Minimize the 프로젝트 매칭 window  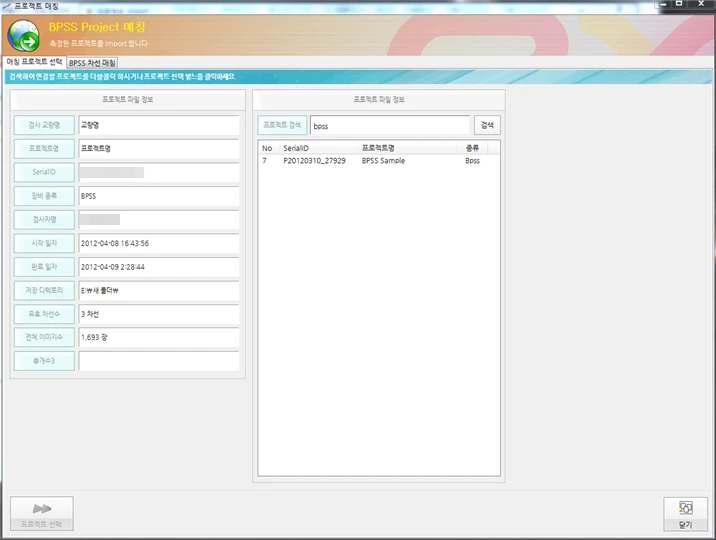(663, 4)
